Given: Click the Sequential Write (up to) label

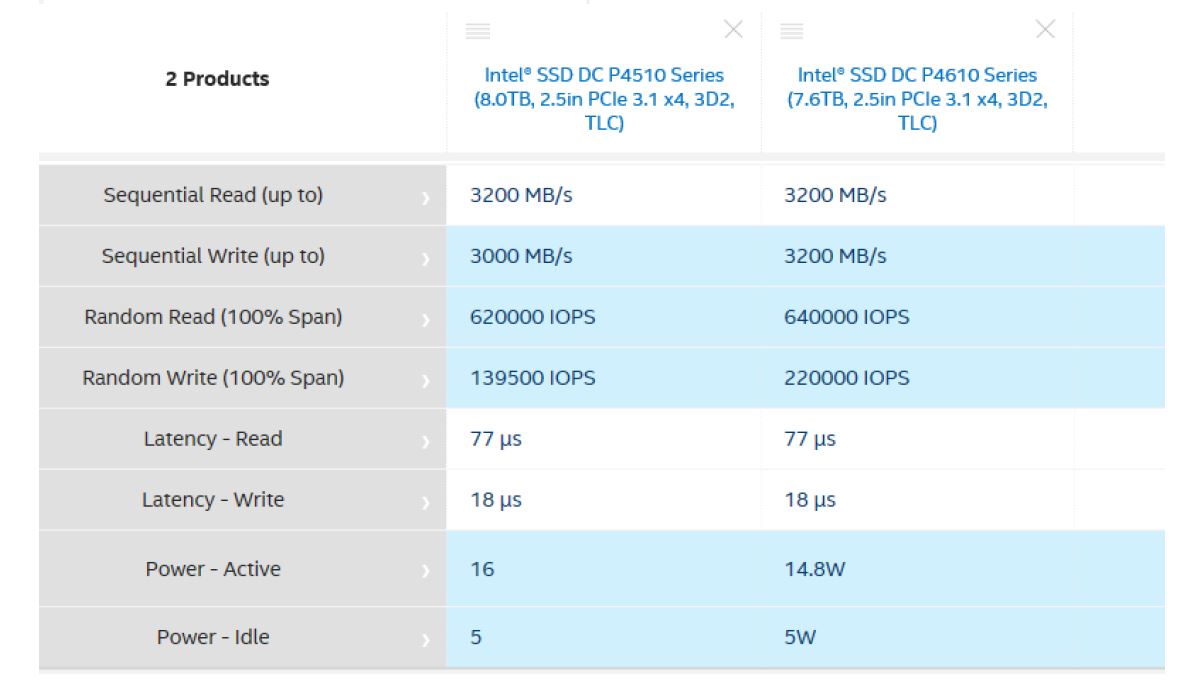Looking at the screenshot, I should (x=213, y=256).
